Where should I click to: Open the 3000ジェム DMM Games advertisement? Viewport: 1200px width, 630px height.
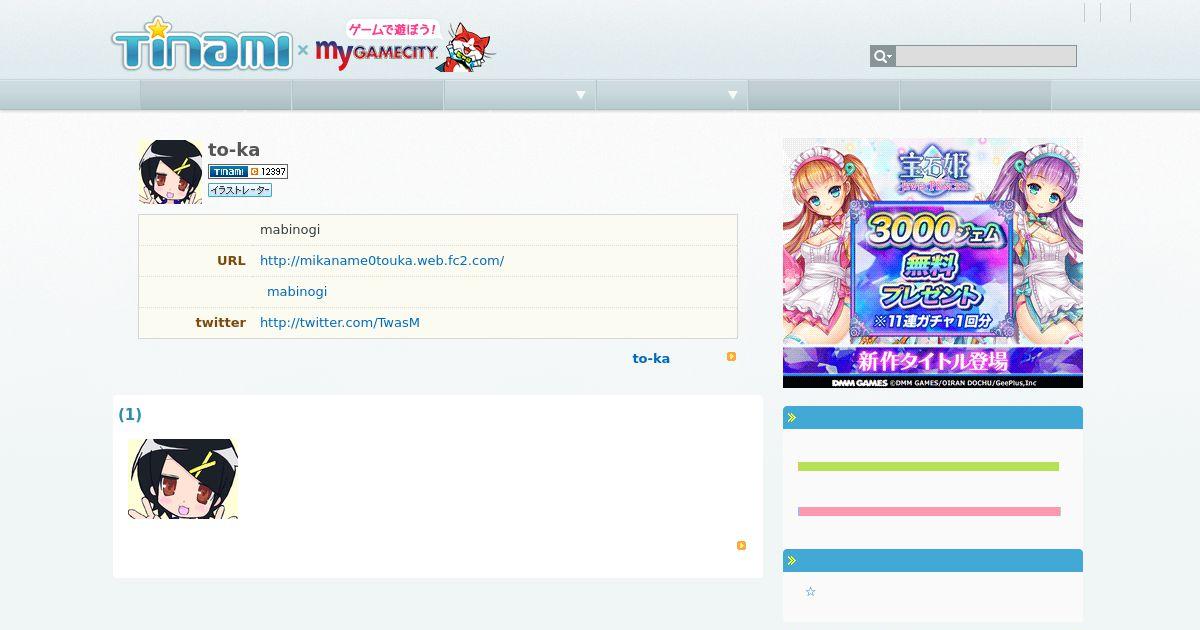click(933, 263)
